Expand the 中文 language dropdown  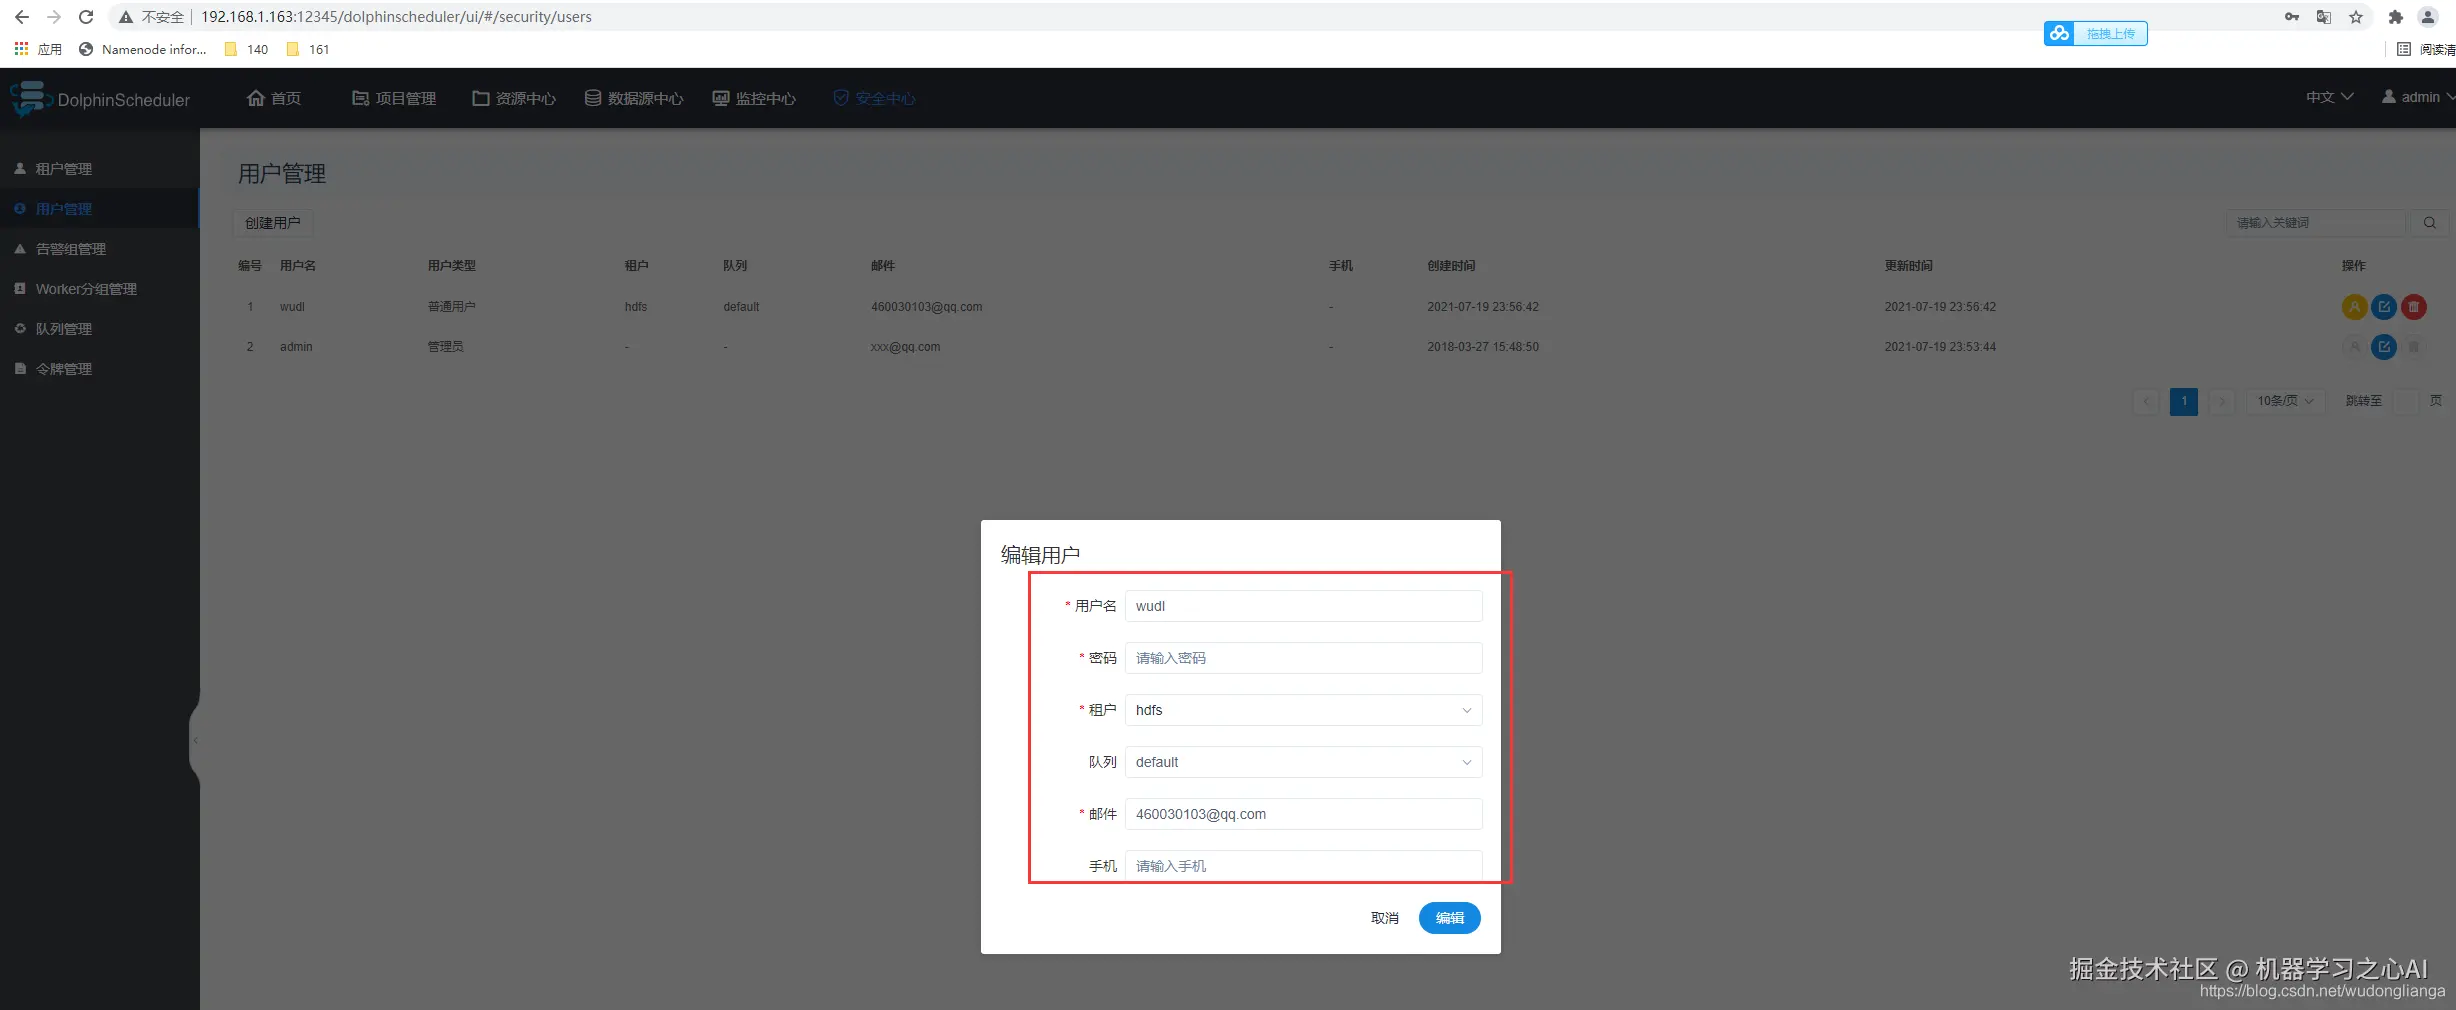pos(2329,97)
